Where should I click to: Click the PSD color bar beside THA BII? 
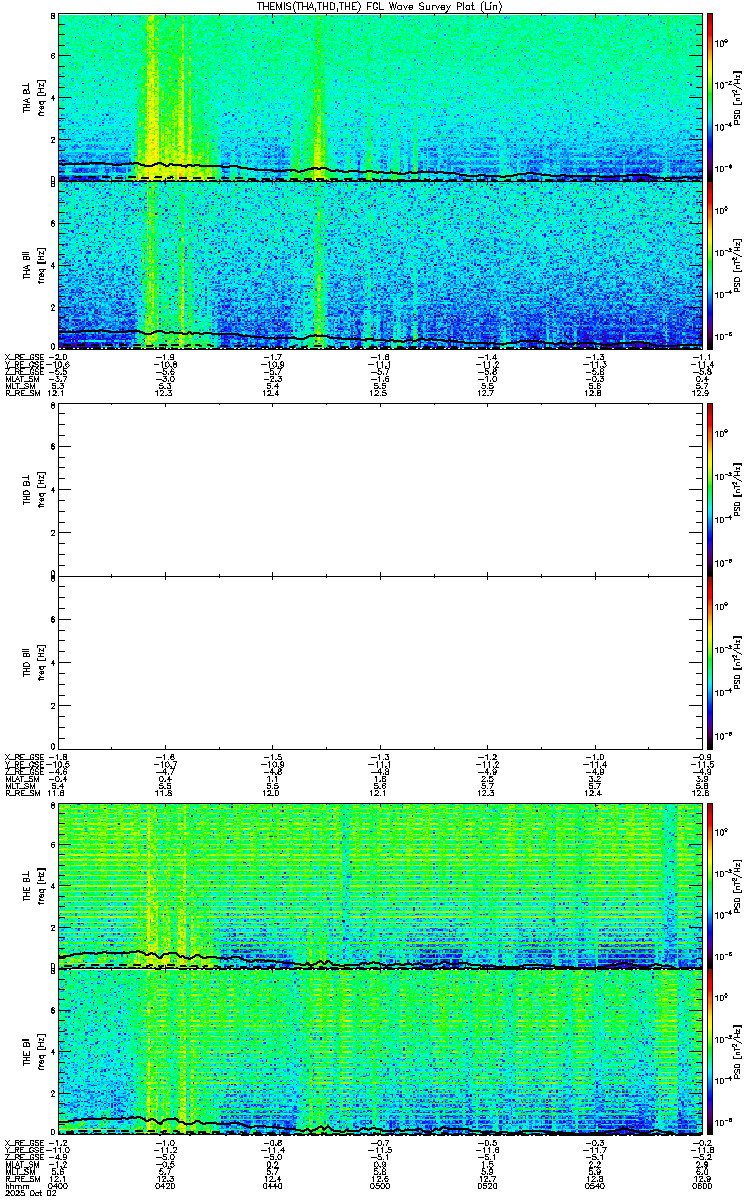point(711,265)
